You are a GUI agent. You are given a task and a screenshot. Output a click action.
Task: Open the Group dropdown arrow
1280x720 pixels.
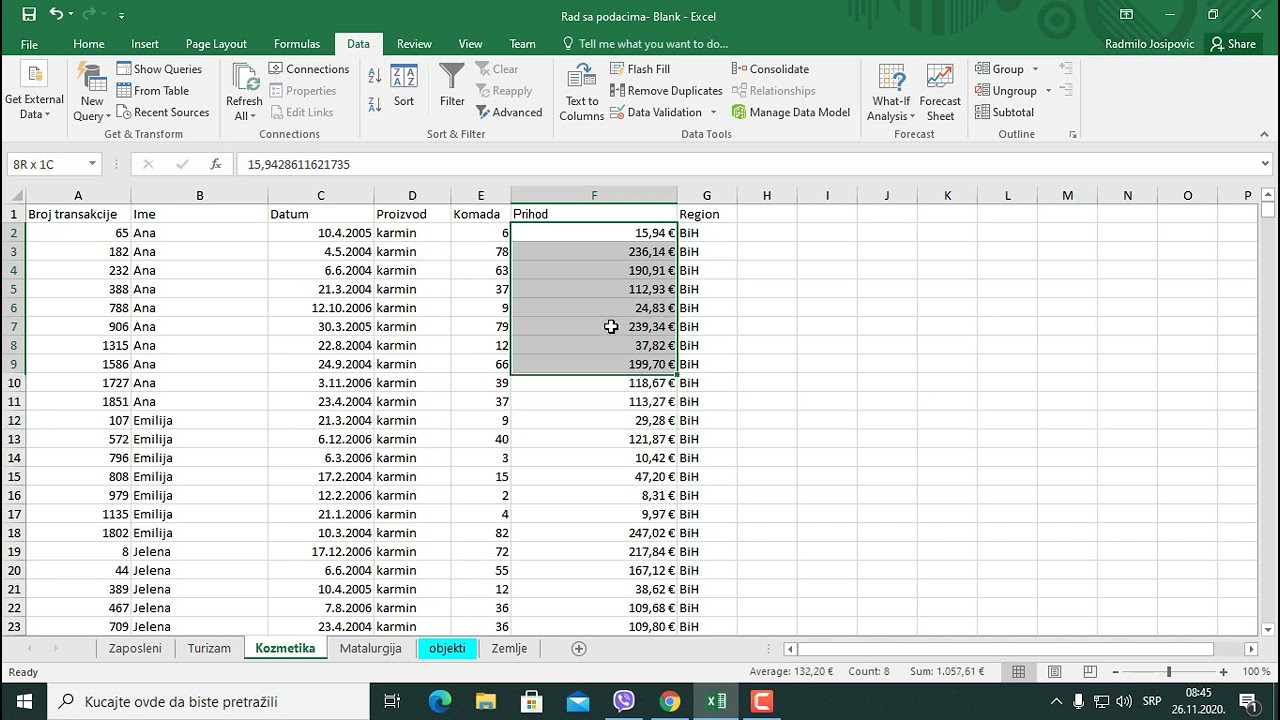click(1035, 69)
